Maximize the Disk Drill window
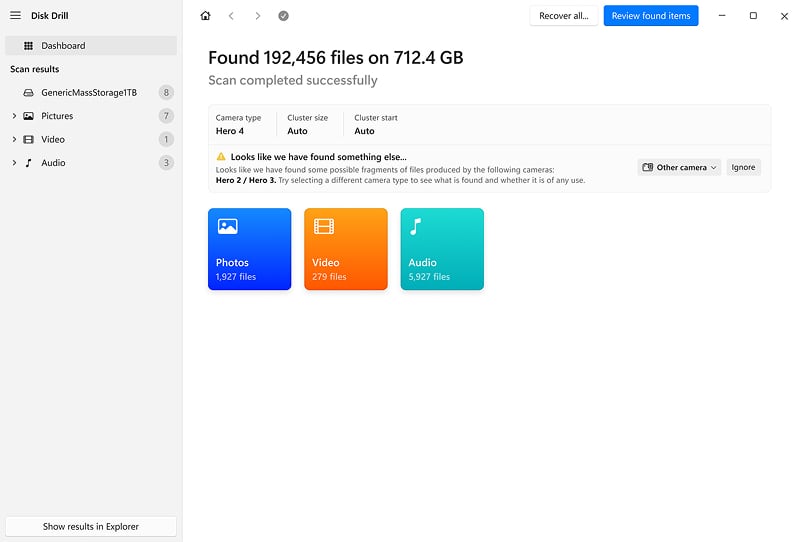The height and width of the screenshot is (542, 800). (x=753, y=16)
